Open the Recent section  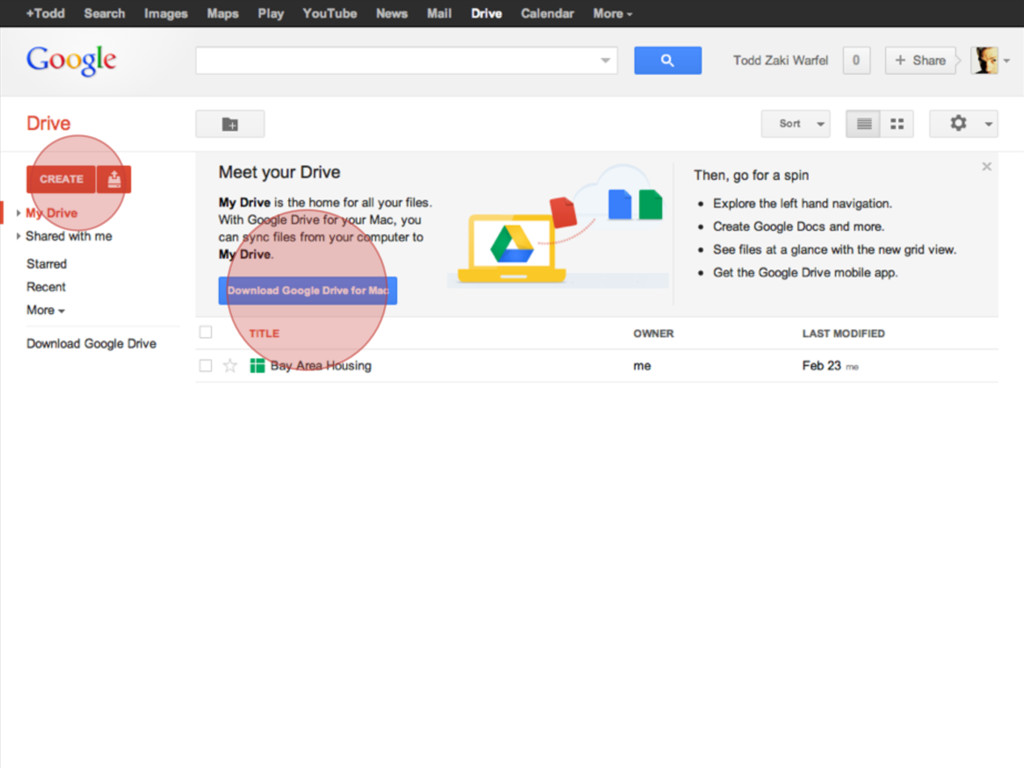pos(46,287)
